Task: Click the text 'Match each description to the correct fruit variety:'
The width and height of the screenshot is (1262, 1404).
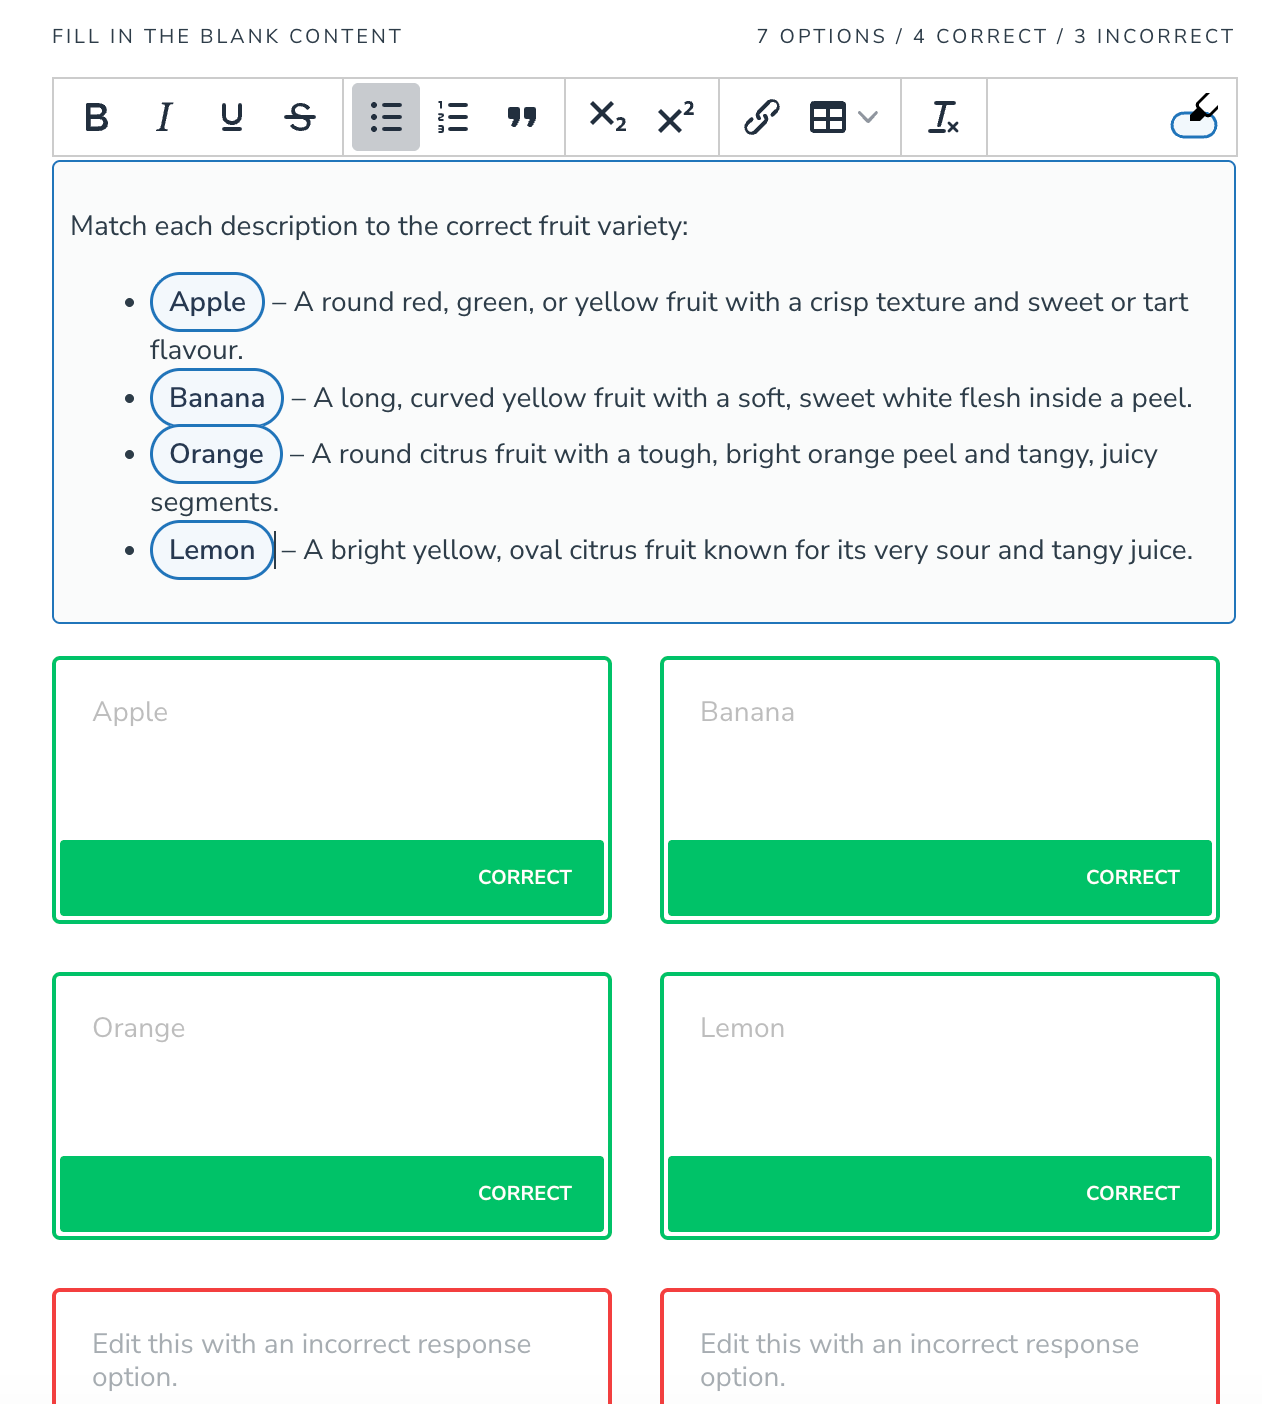Action: pos(379,226)
